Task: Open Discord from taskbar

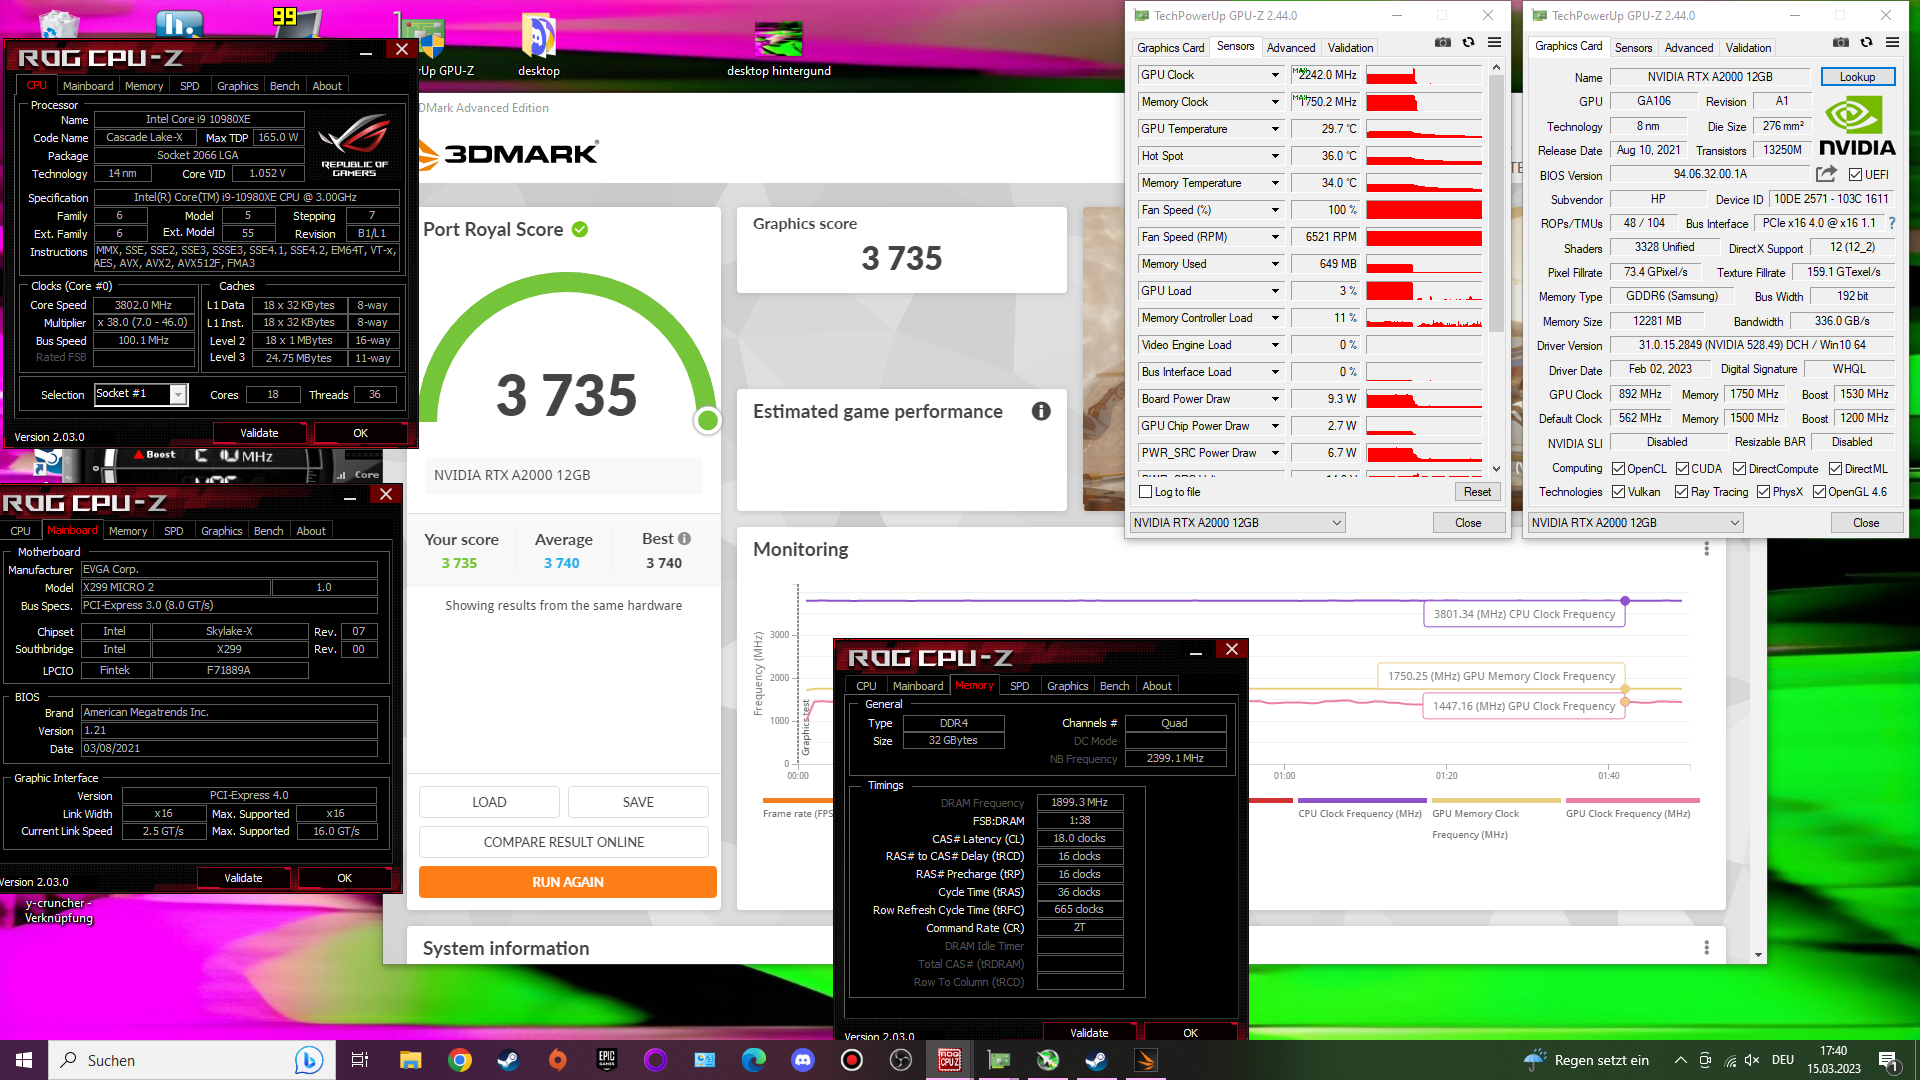Action: pyautogui.click(x=803, y=1060)
